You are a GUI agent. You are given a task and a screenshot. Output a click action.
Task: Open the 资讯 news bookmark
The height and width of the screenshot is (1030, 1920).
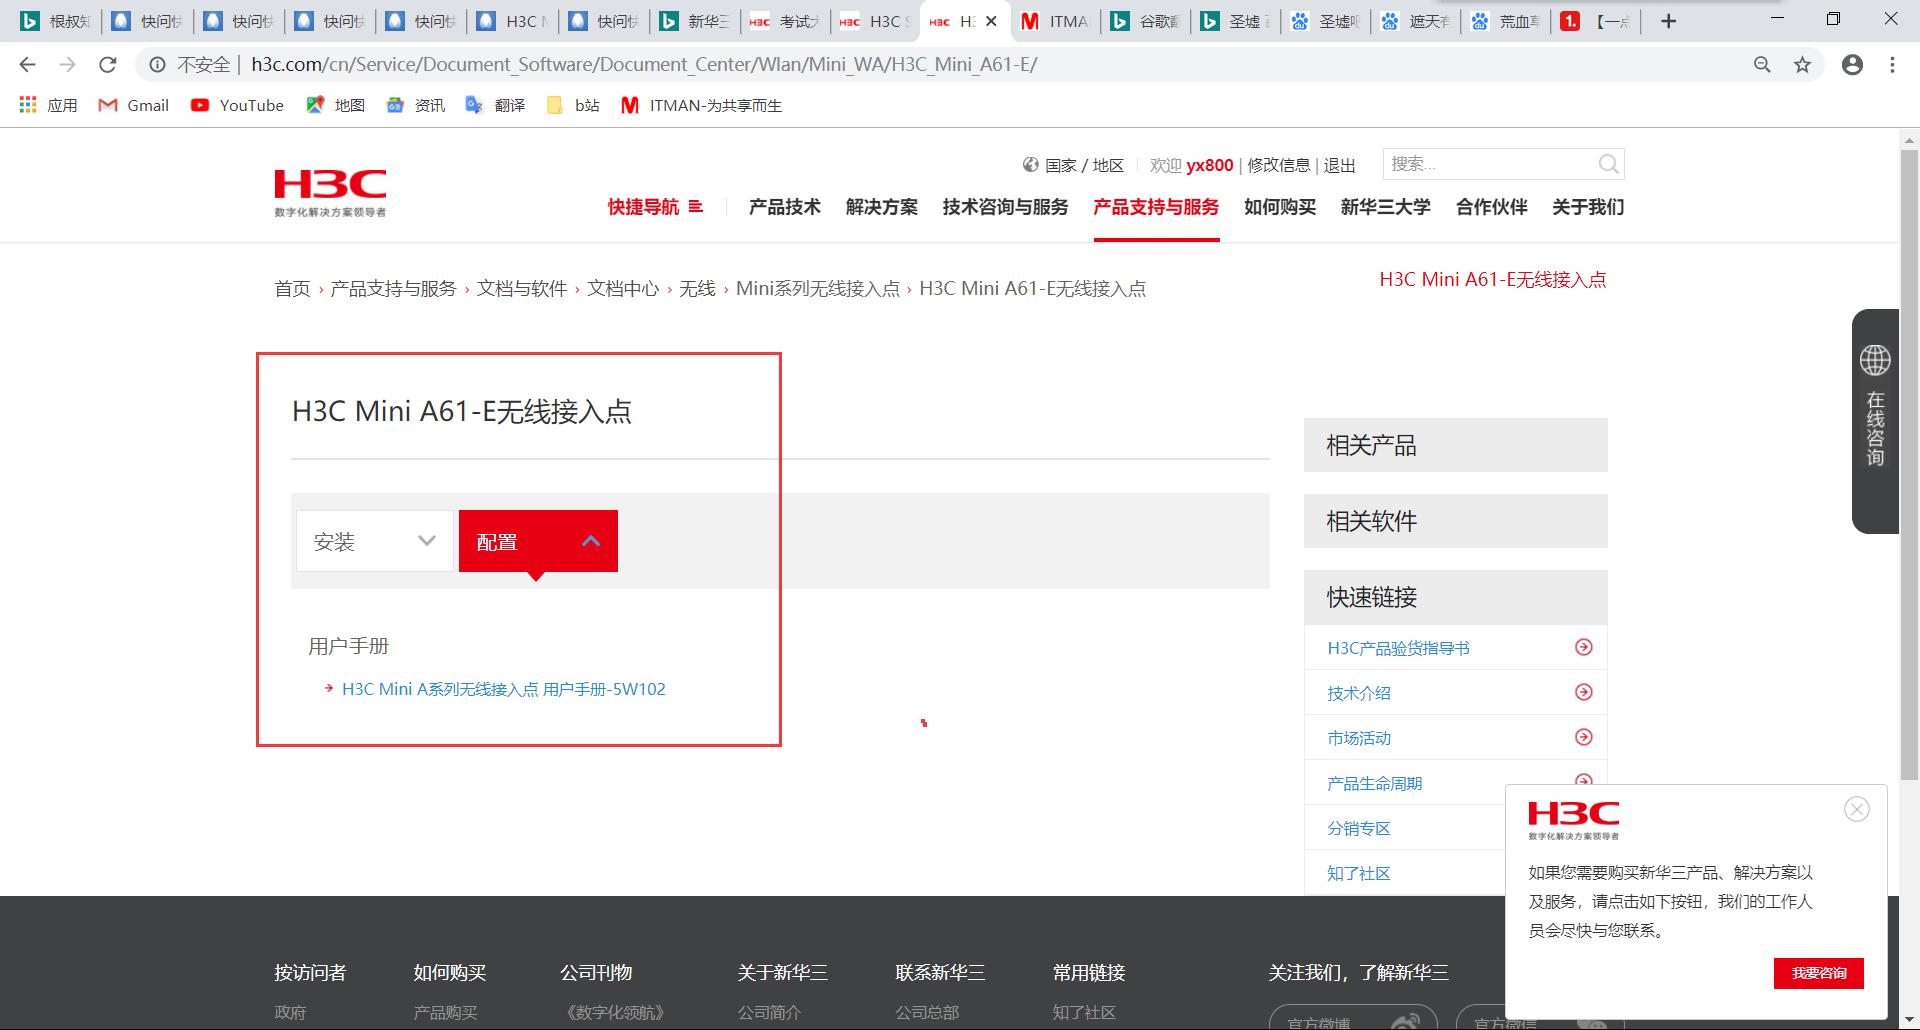click(x=415, y=105)
